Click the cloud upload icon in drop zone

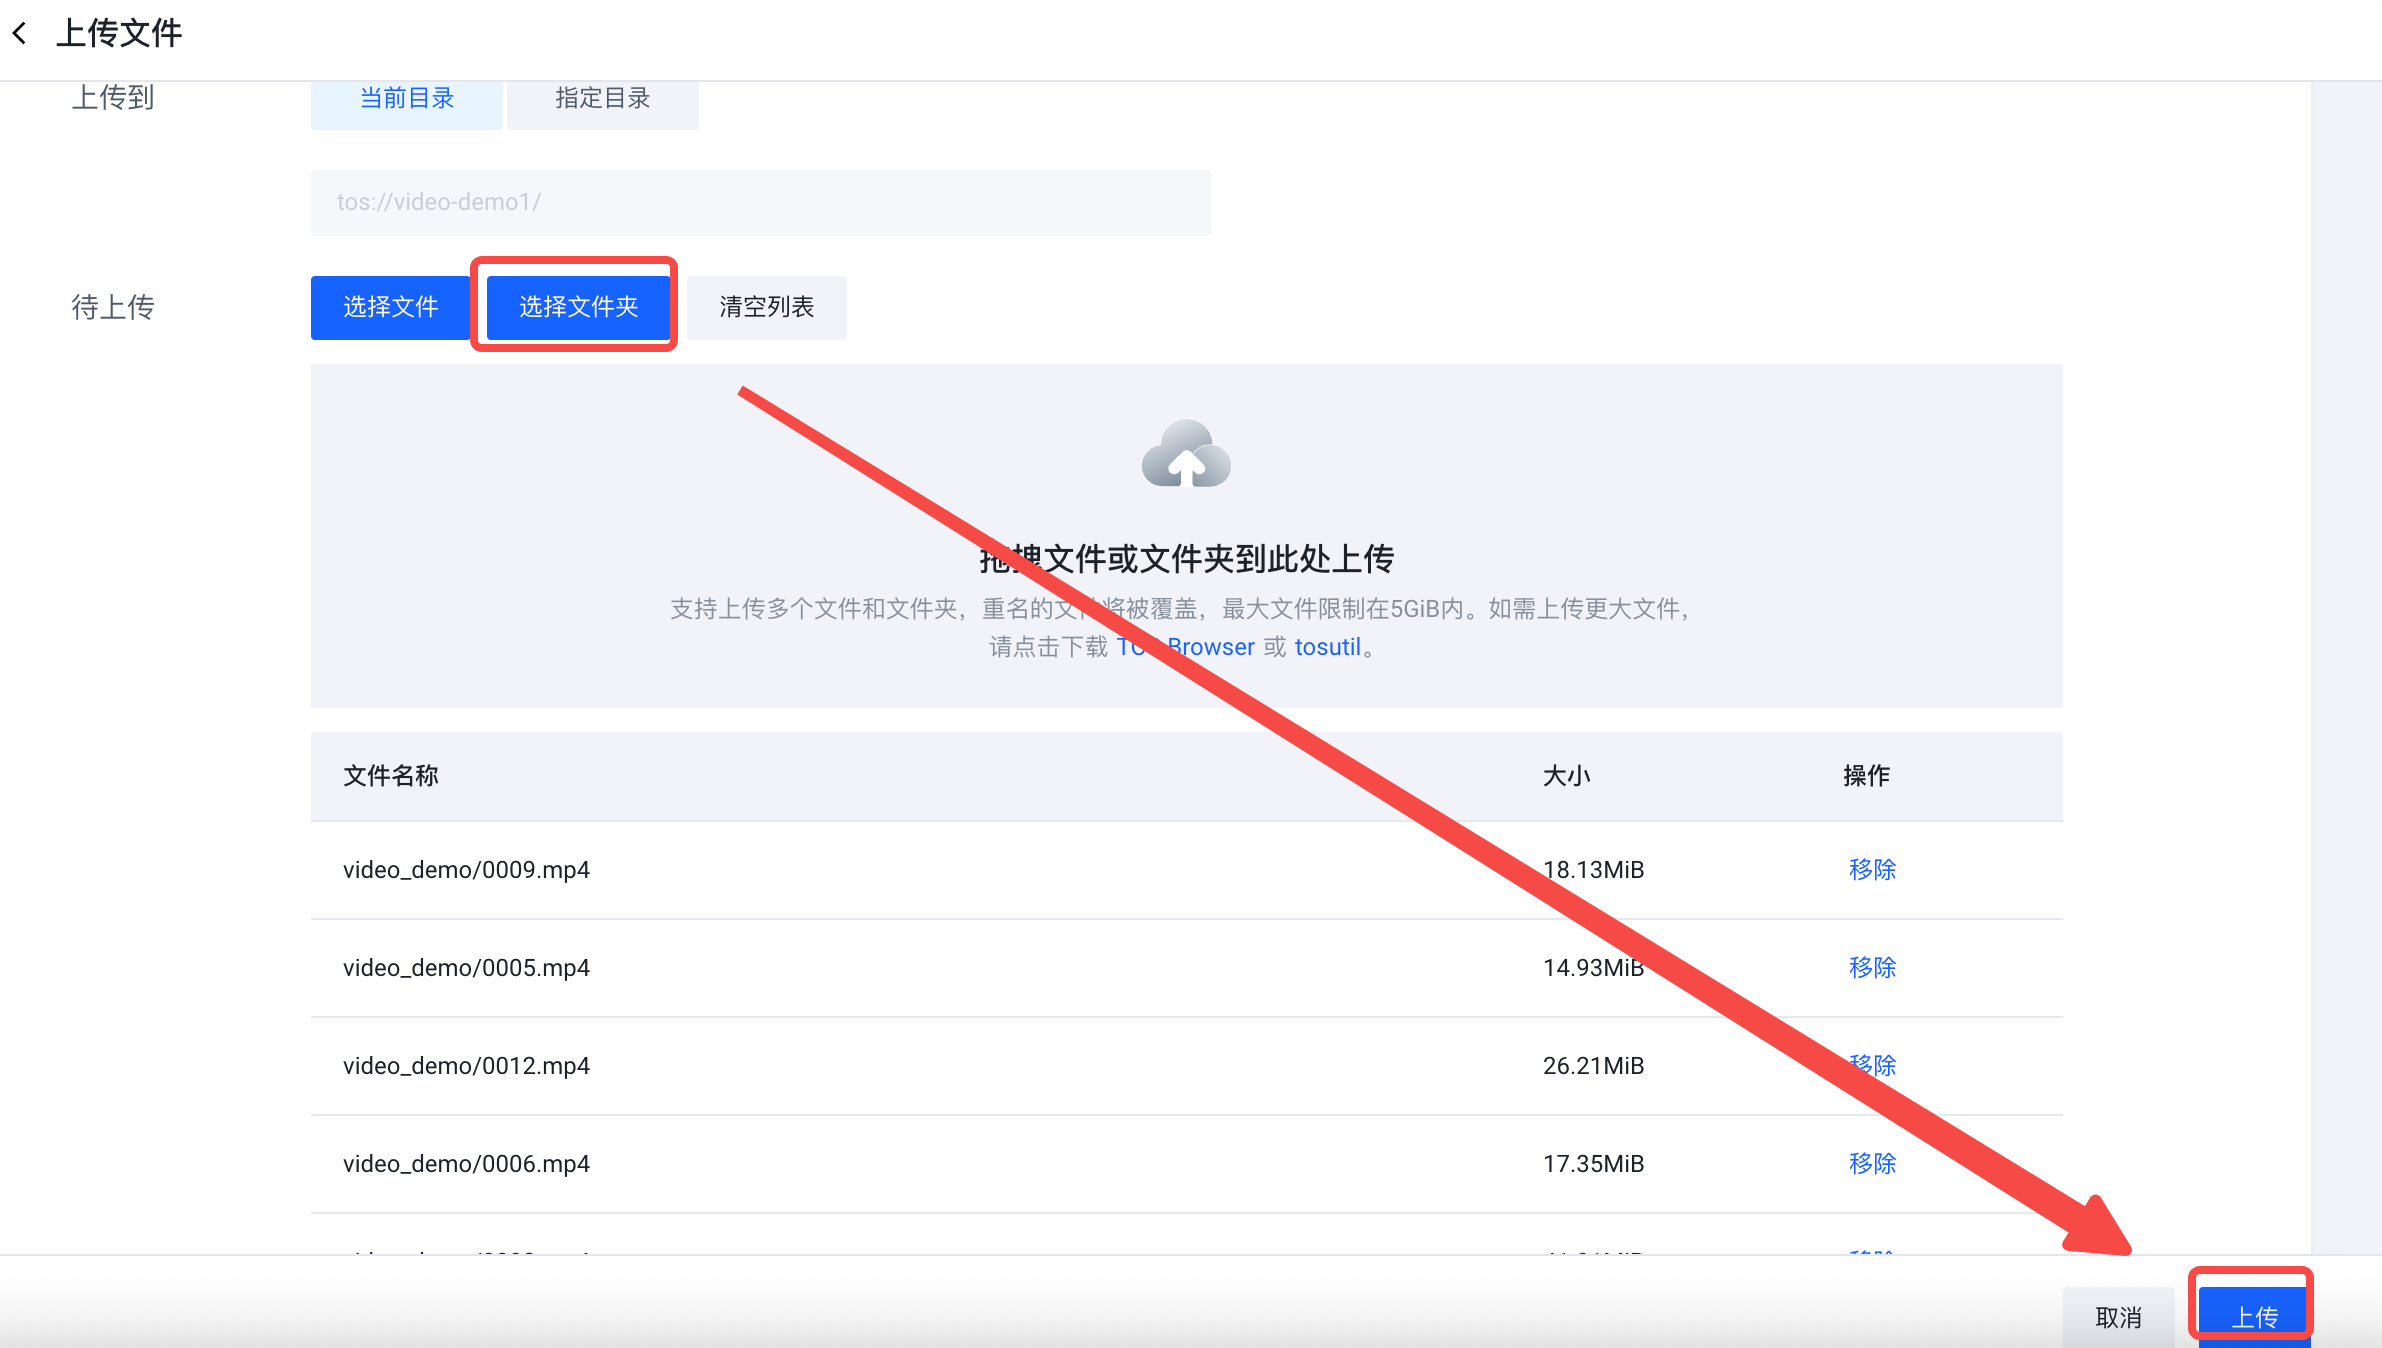[x=1186, y=454]
